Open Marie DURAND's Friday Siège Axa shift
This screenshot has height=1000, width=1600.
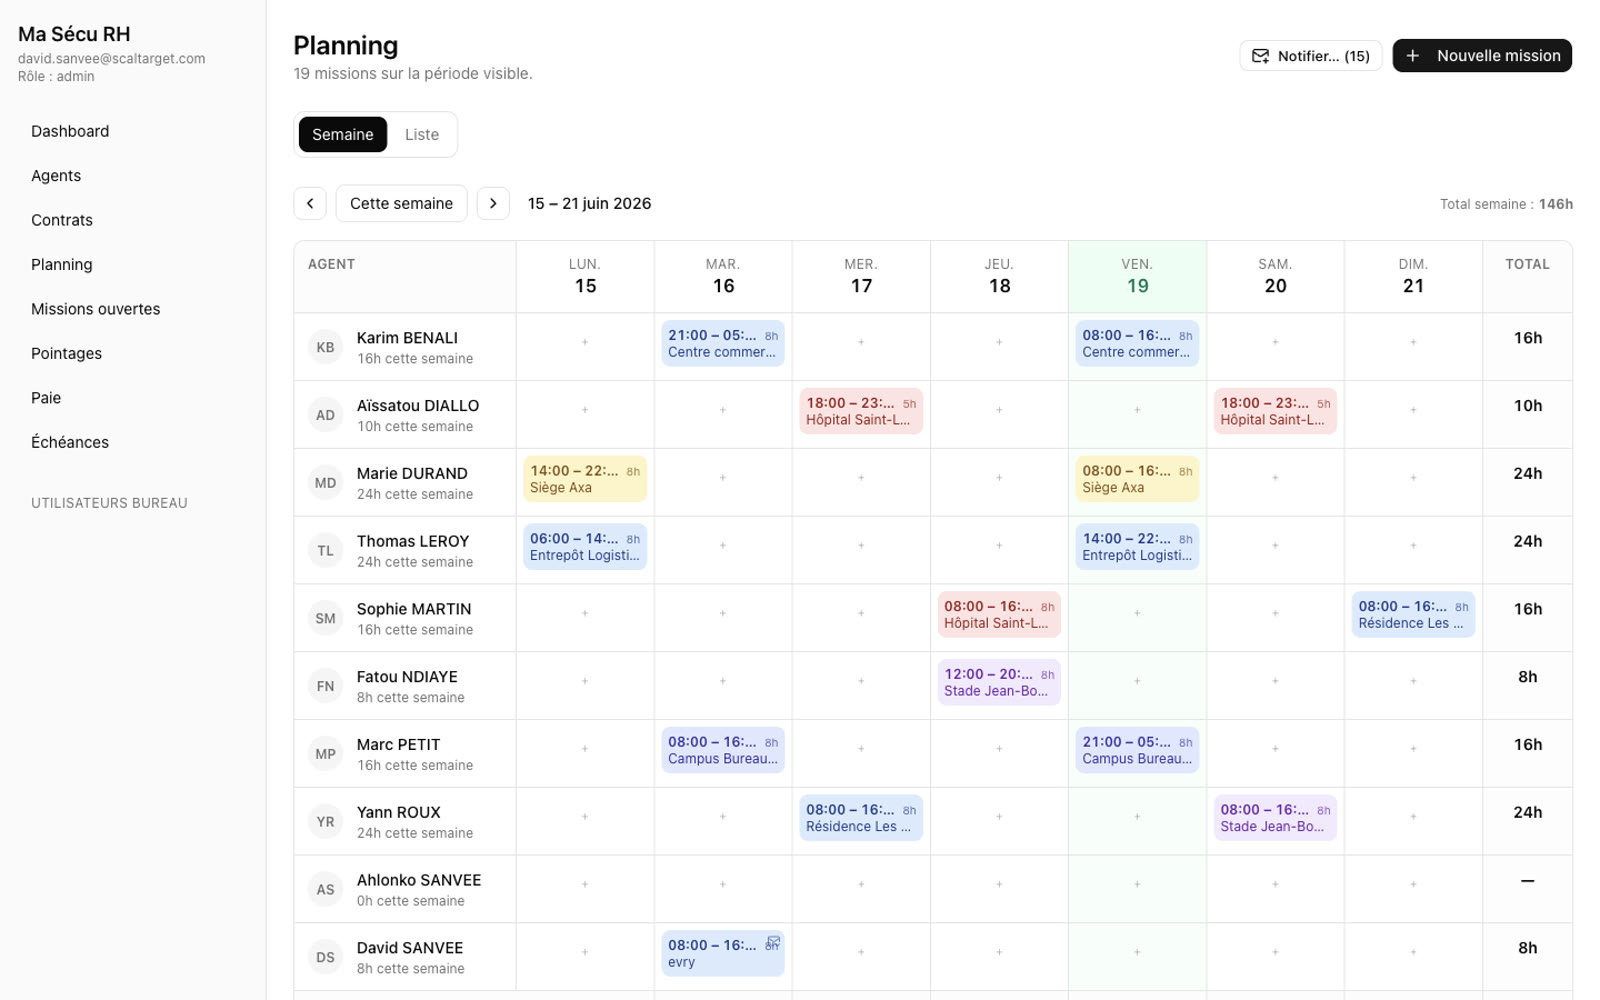(1137, 479)
